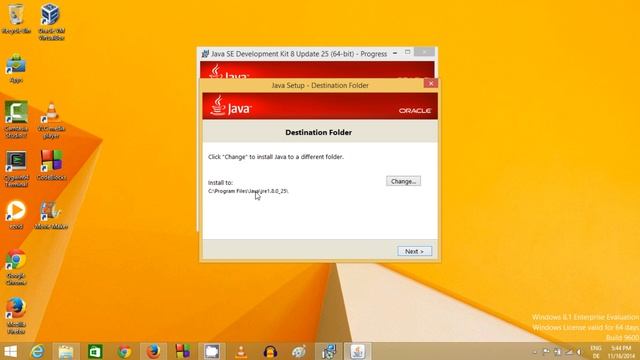Image resolution: width=640 pixels, height=360 pixels.
Task: Open the globe-like app icon in taskbar
Action: (x=299, y=351)
